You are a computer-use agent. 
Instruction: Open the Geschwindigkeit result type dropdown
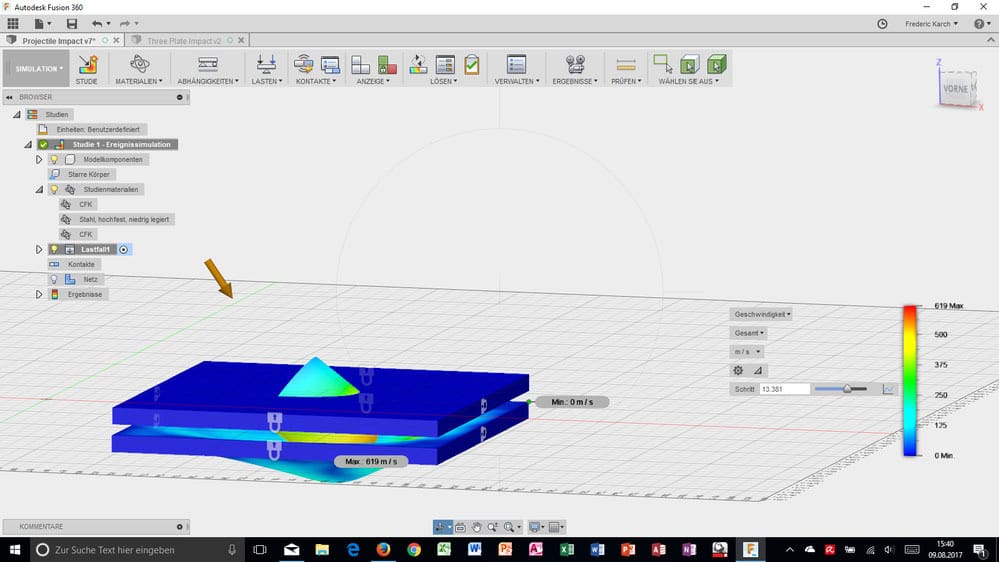(x=761, y=314)
